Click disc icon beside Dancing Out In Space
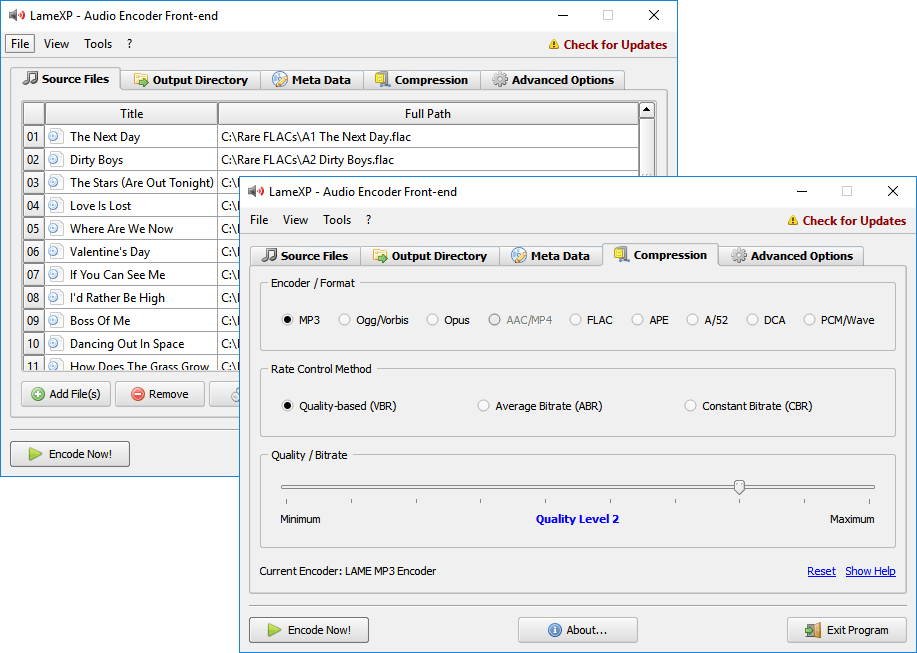This screenshot has width=917, height=653. [x=55, y=343]
